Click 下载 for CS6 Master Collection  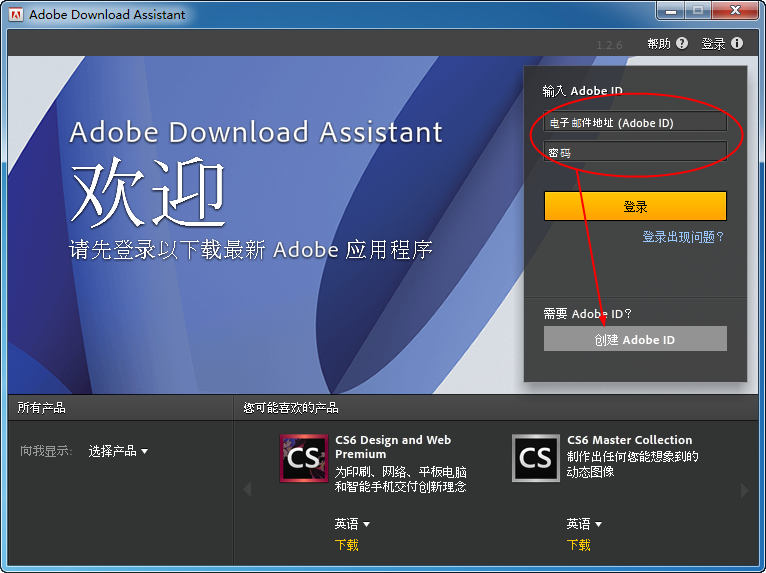click(x=578, y=545)
